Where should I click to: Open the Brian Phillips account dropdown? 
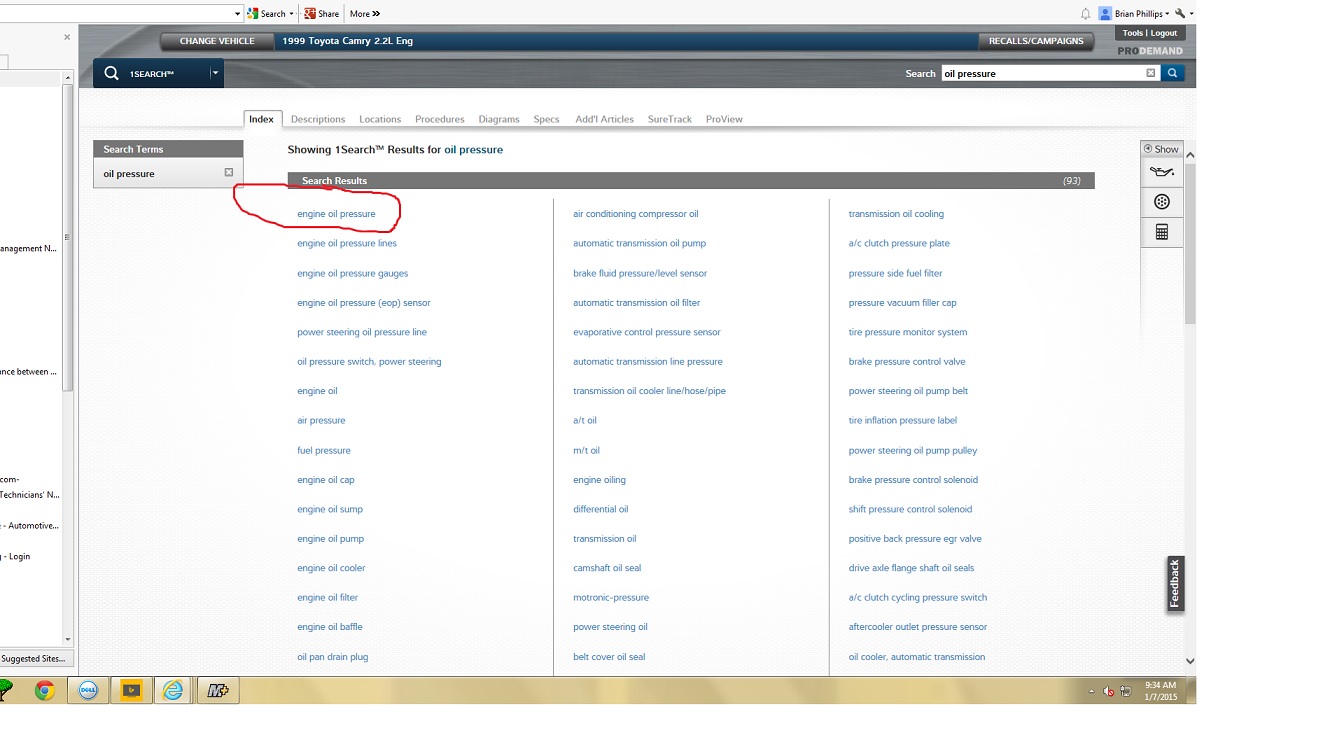point(1134,14)
